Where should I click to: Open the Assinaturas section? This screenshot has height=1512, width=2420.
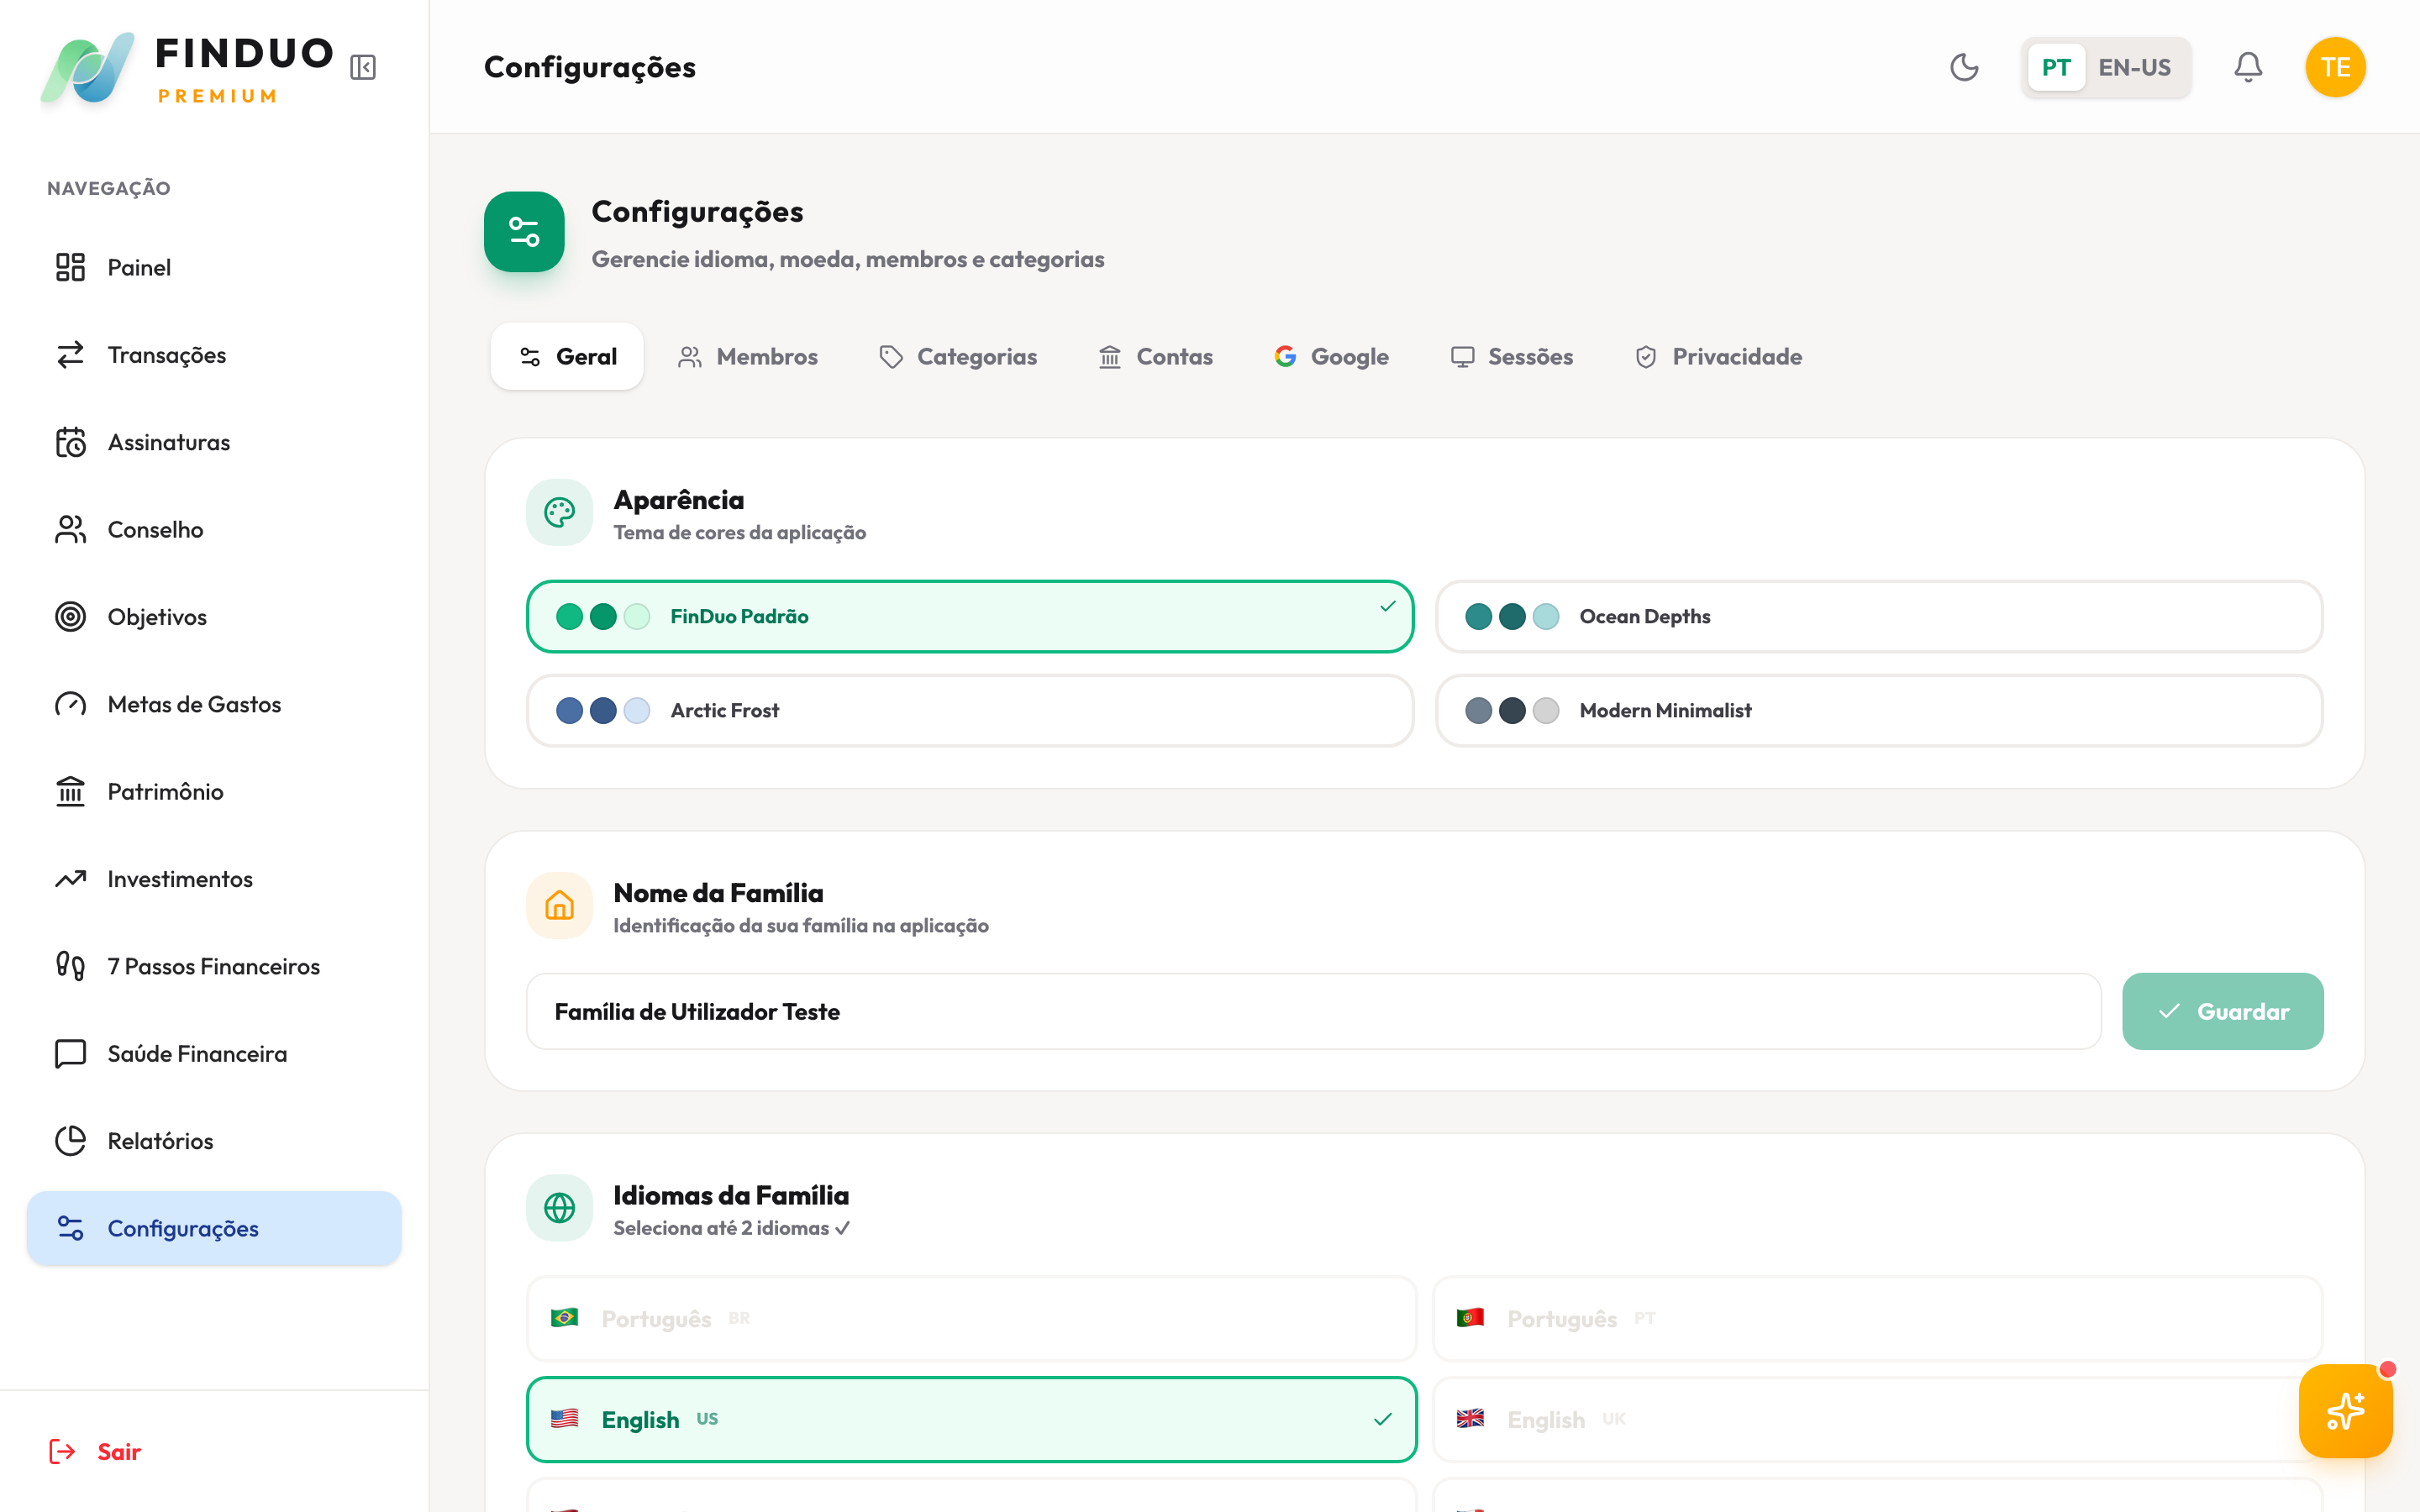(x=168, y=442)
